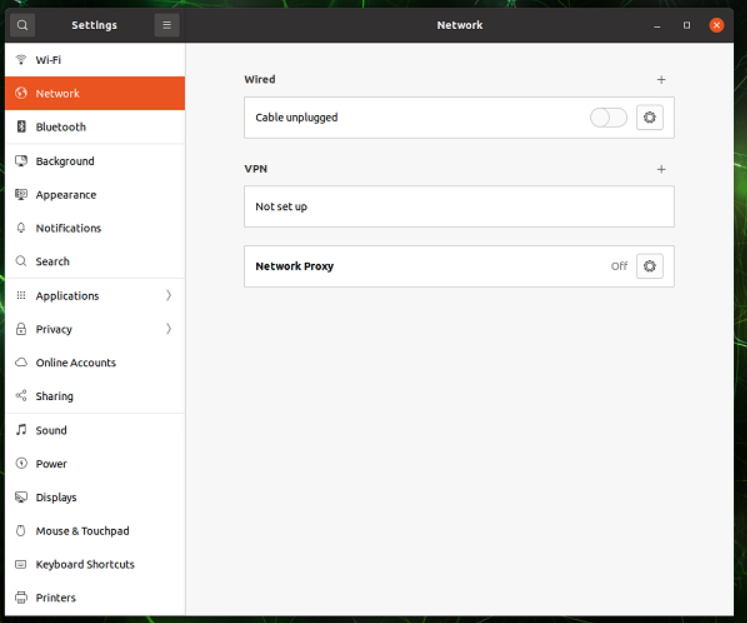Click the Network title in header bar
The image size is (747, 623).
(460, 25)
